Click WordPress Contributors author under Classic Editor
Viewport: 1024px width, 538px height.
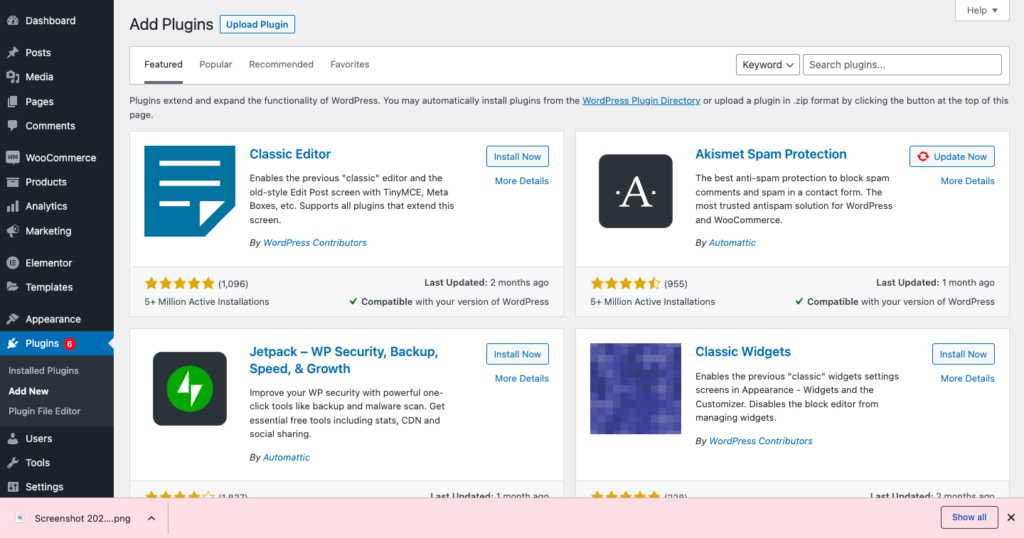pyautogui.click(x=315, y=242)
